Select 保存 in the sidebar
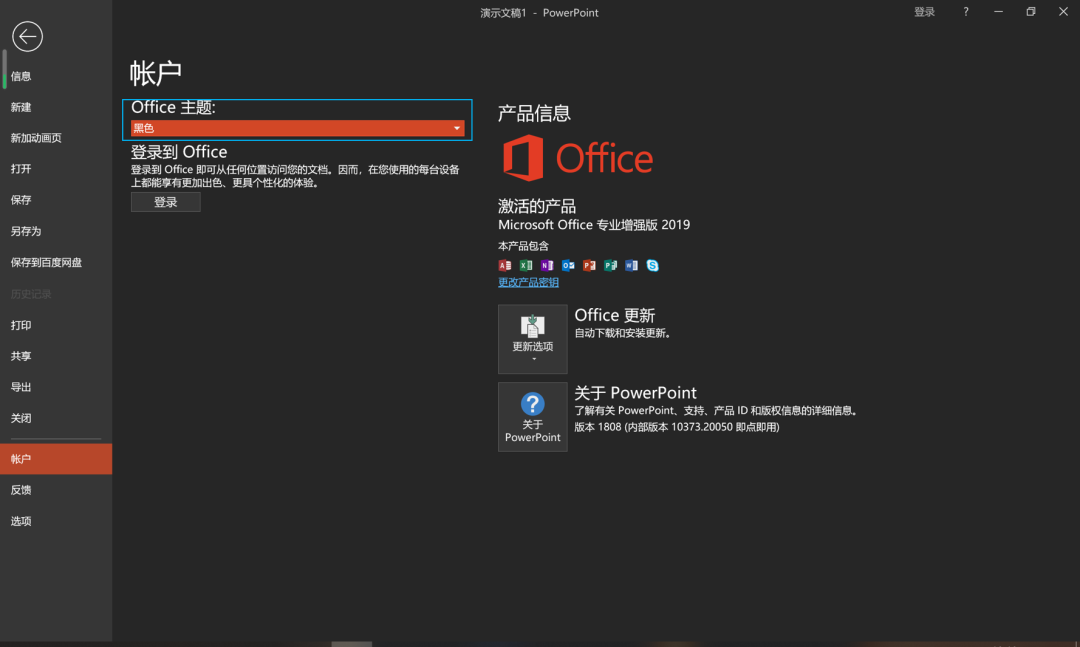 56,200
